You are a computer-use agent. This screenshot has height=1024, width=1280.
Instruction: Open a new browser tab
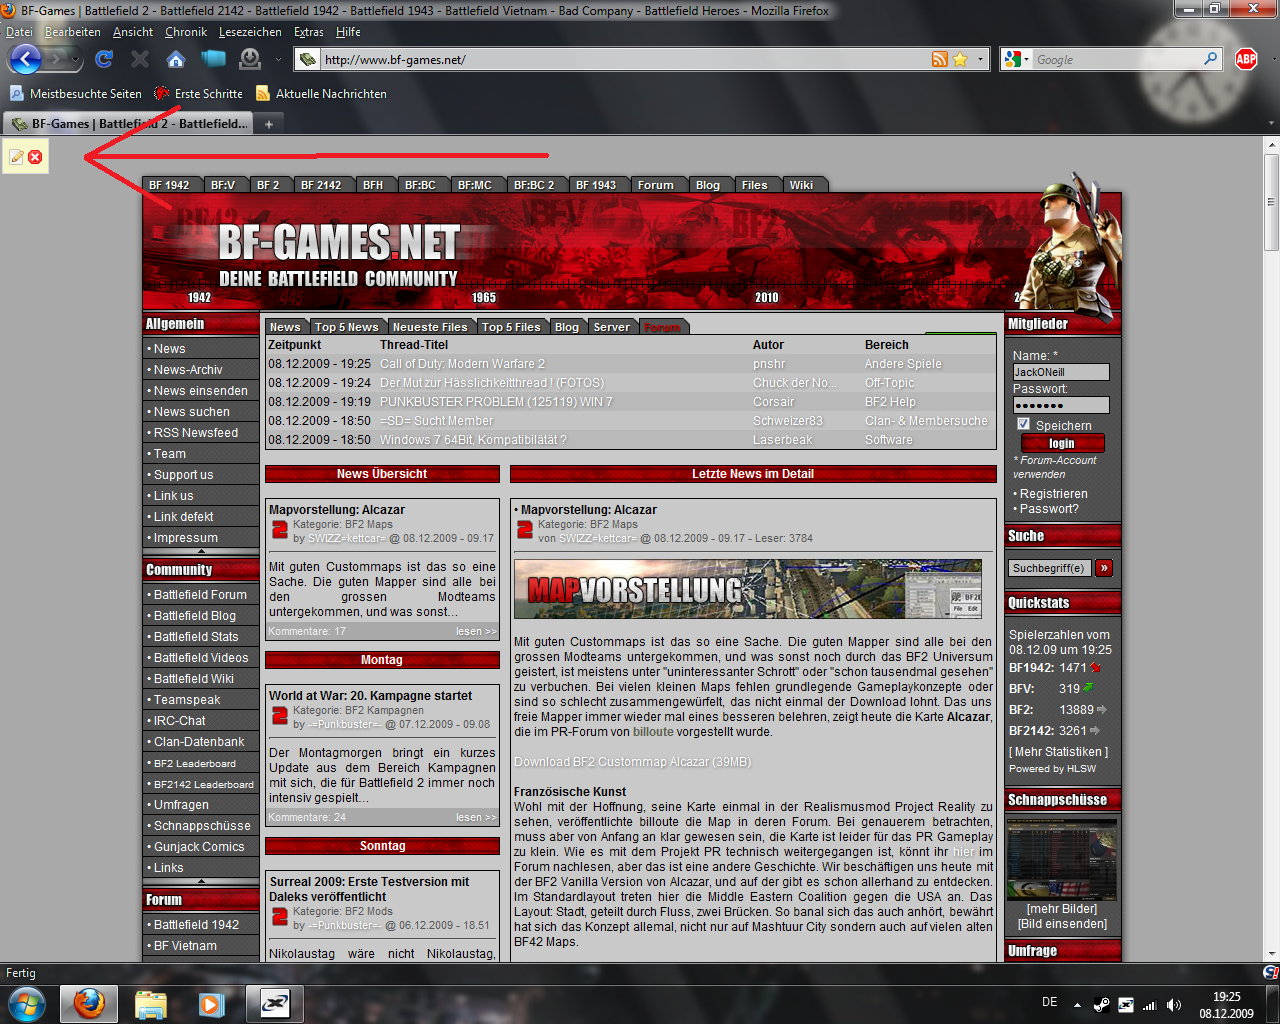click(x=268, y=124)
